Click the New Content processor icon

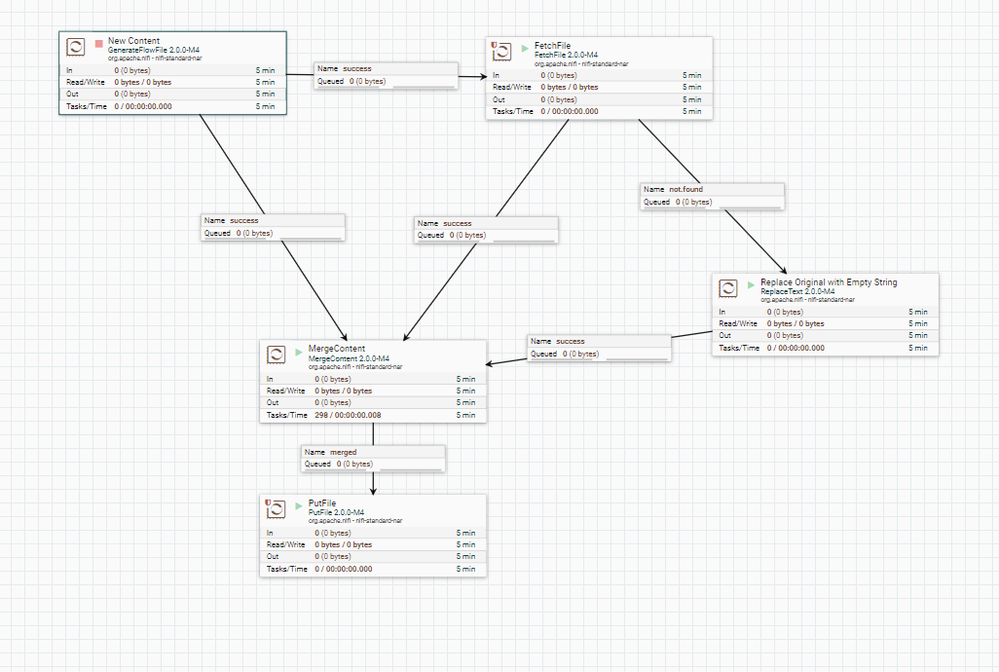[76, 47]
